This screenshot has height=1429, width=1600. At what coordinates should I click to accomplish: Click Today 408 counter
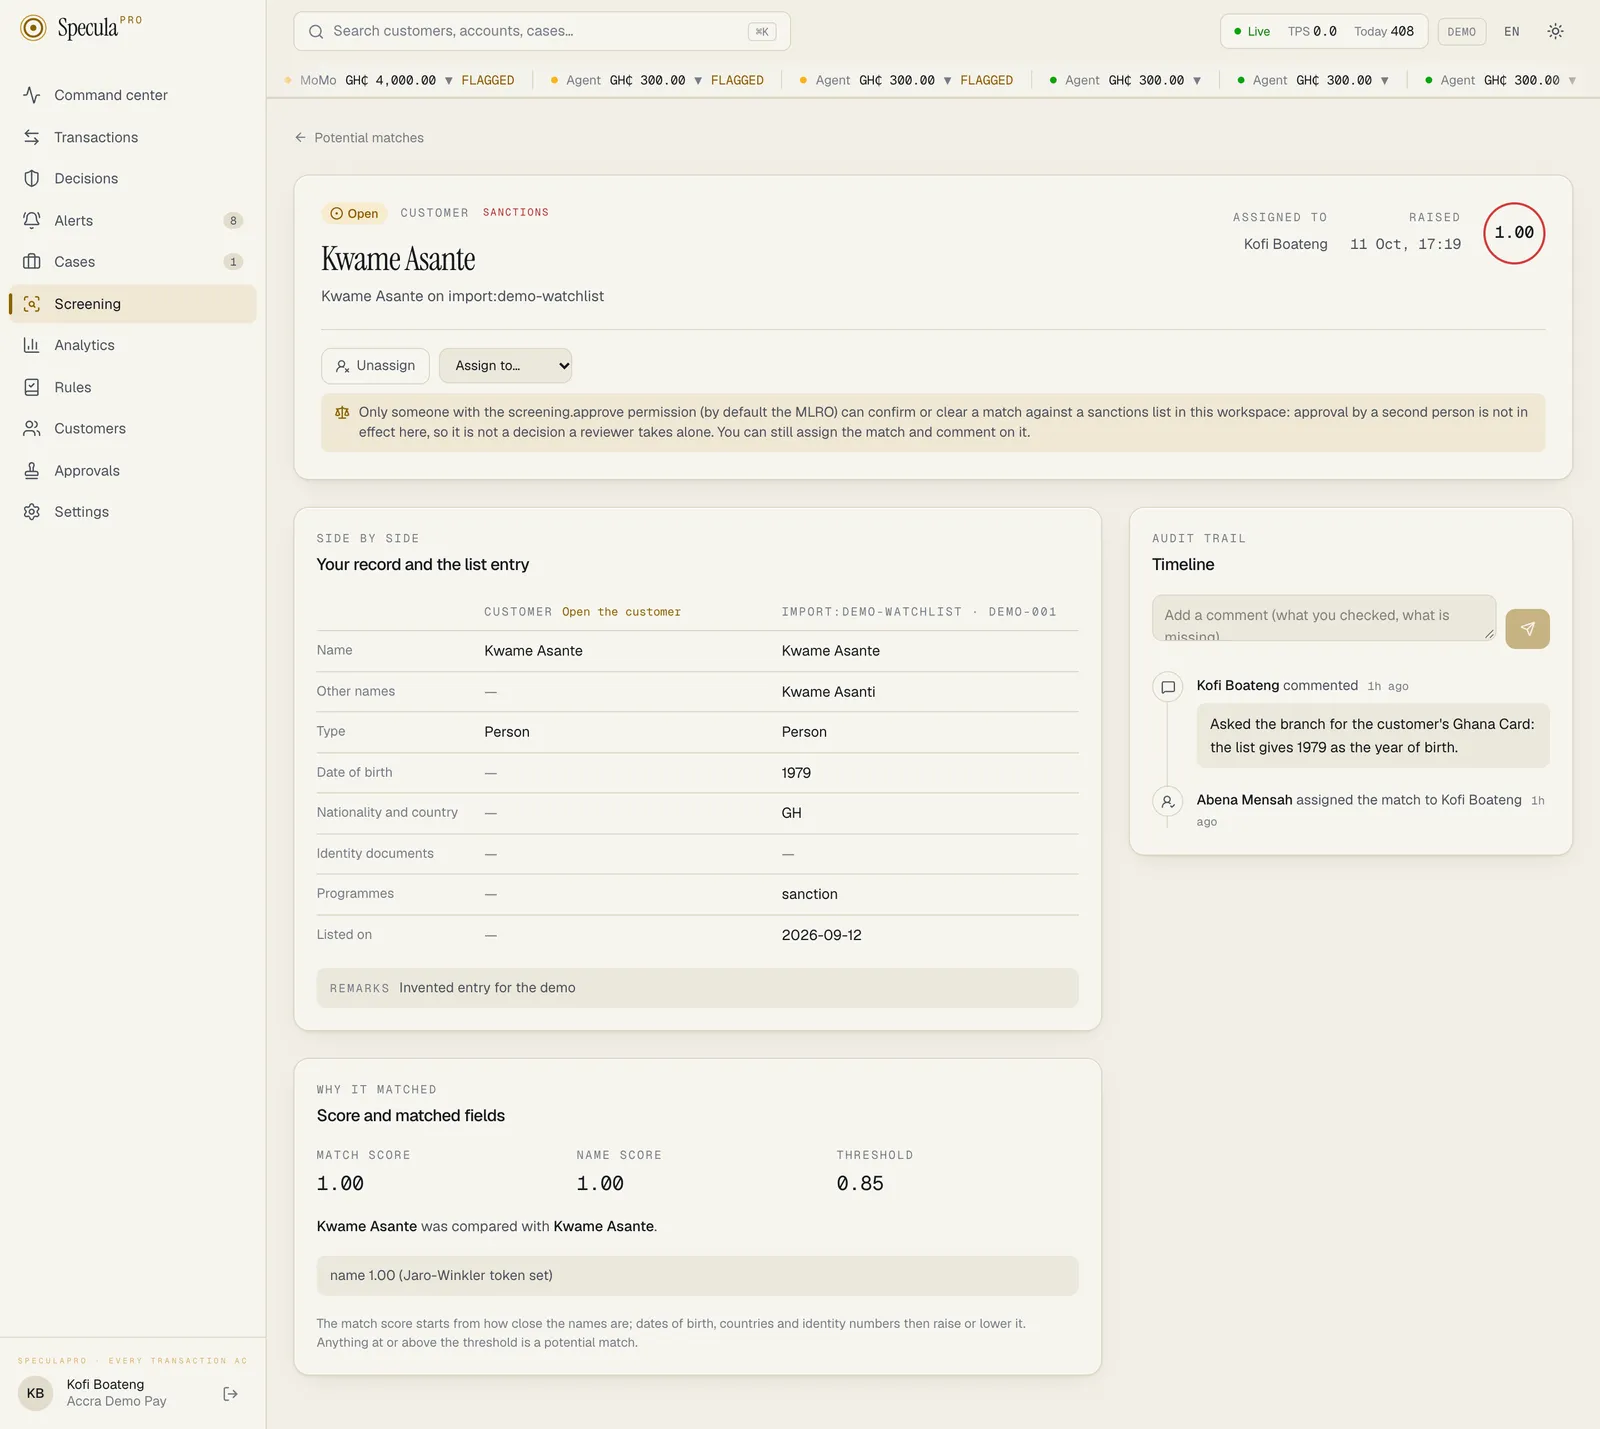[x=1383, y=31]
